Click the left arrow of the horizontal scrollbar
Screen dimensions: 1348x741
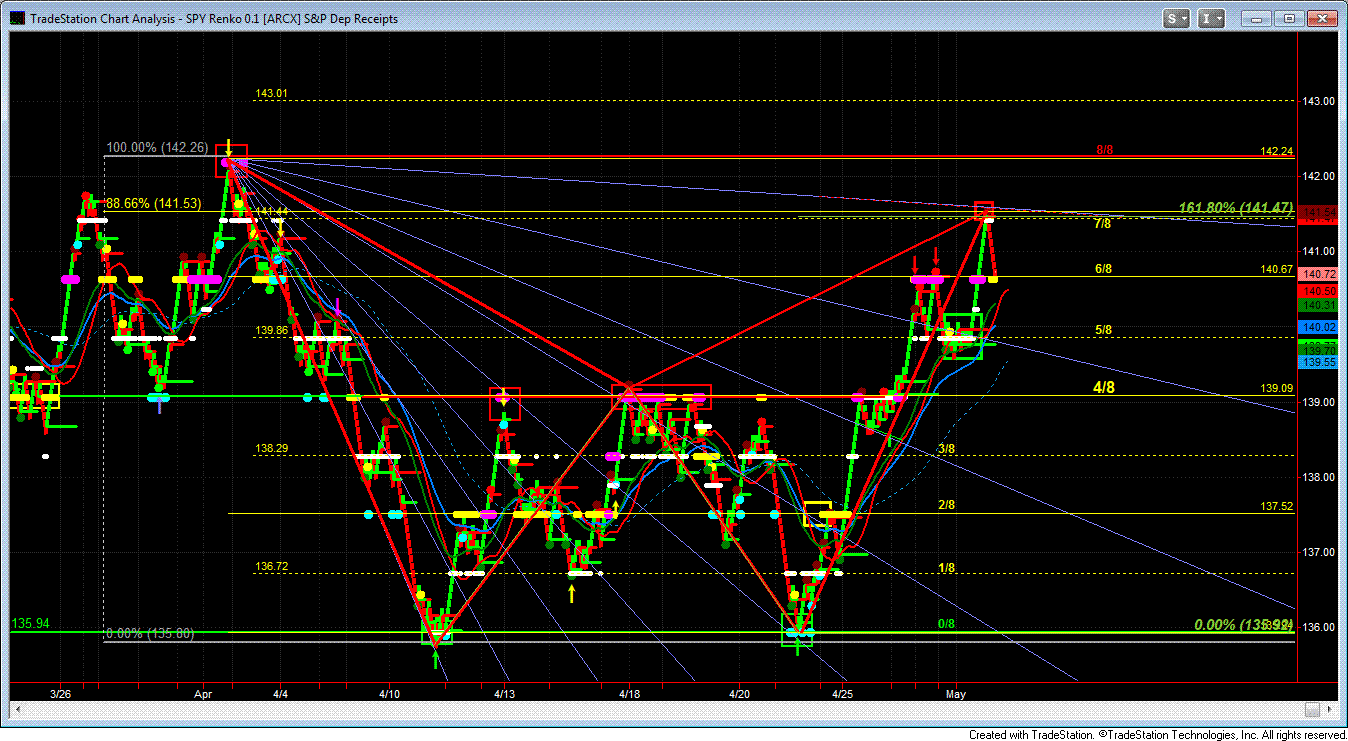coord(19,709)
